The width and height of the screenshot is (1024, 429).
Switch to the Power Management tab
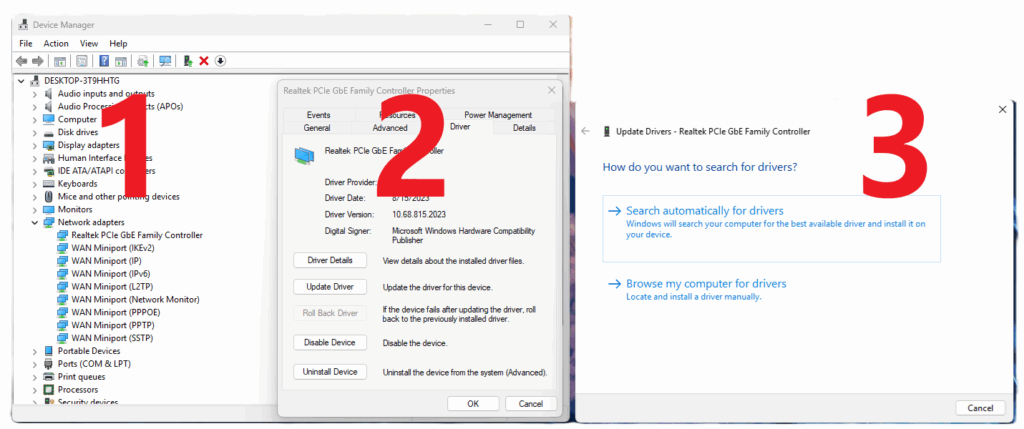pos(498,115)
